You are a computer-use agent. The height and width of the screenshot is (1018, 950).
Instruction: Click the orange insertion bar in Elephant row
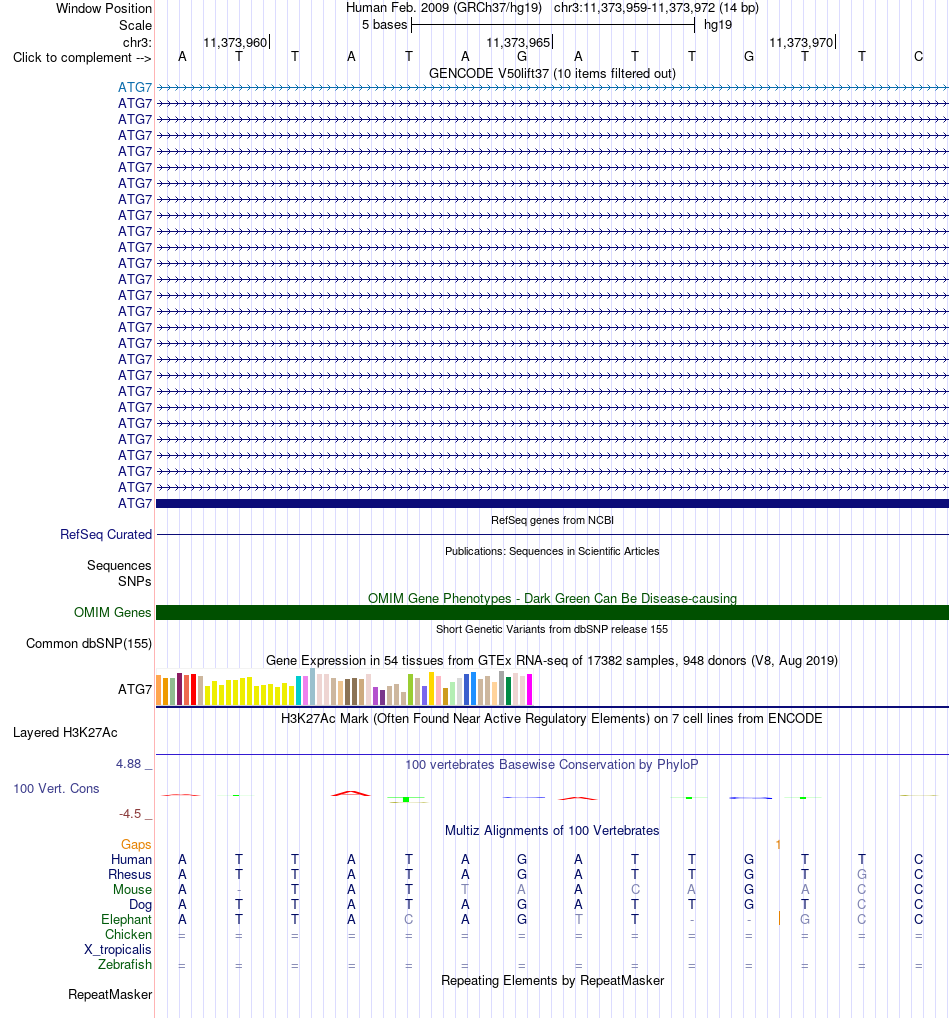779,919
